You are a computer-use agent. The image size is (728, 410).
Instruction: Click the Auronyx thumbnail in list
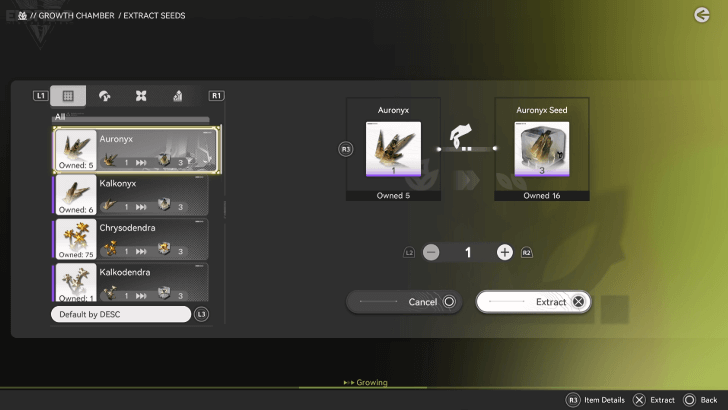coord(76,150)
